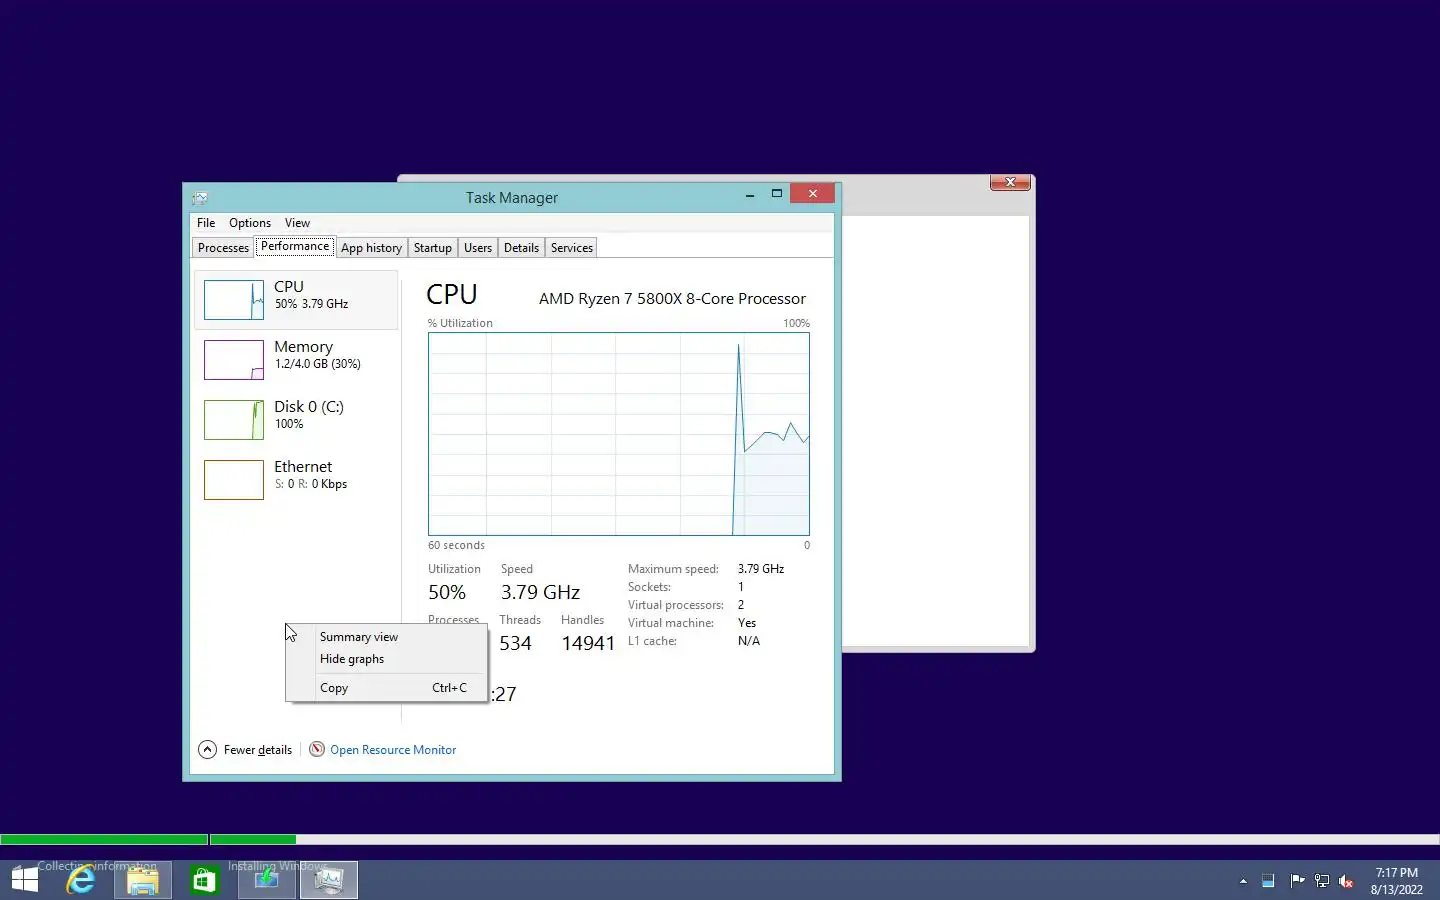Click the Handles count 14941
This screenshot has height=900, width=1440.
(x=588, y=643)
